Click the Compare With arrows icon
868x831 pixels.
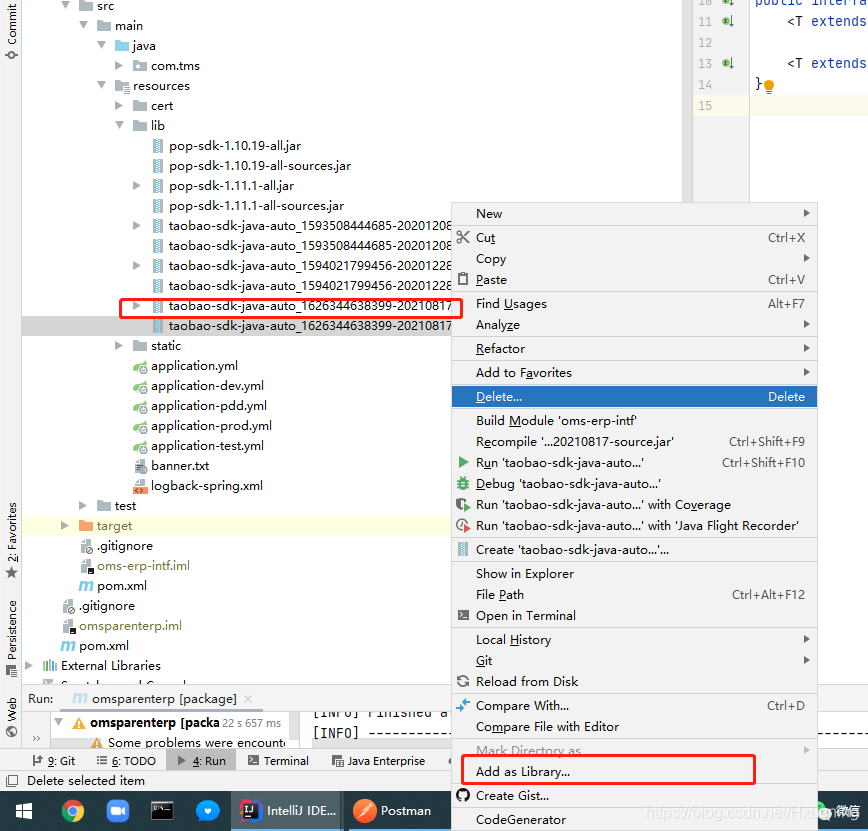pyautogui.click(x=463, y=705)
